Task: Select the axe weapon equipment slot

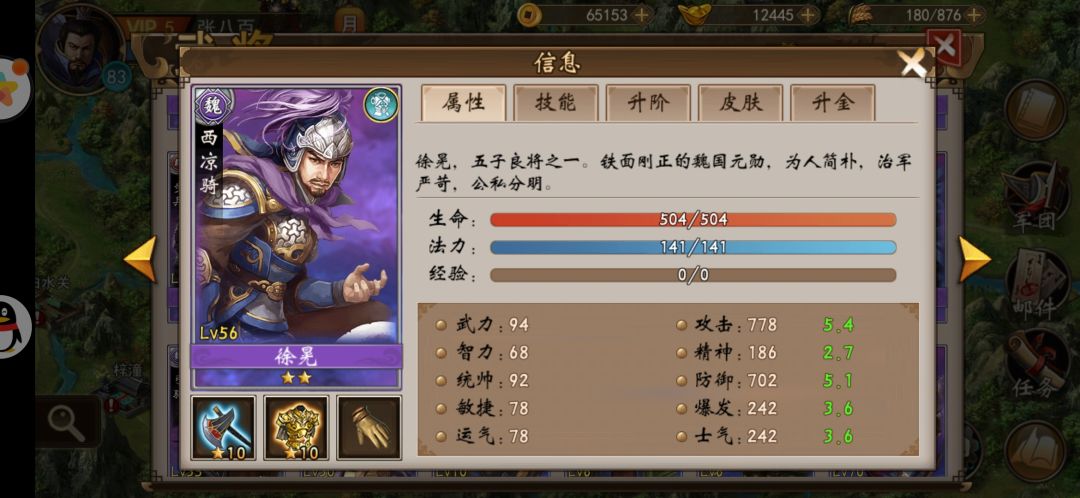Action: pyautogui.click(x=223, y=427)
